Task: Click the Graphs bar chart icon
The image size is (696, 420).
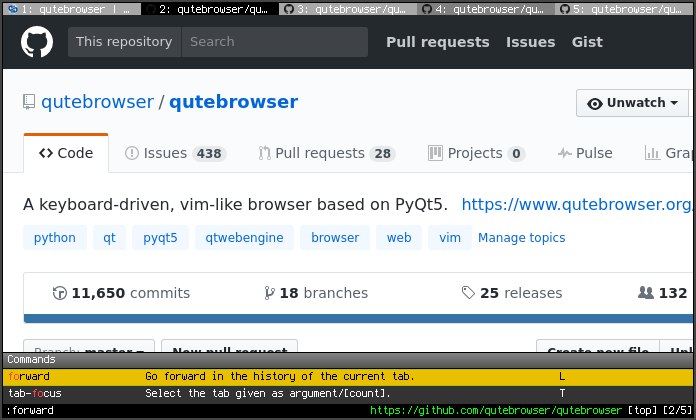Action: tap(652, 153)
